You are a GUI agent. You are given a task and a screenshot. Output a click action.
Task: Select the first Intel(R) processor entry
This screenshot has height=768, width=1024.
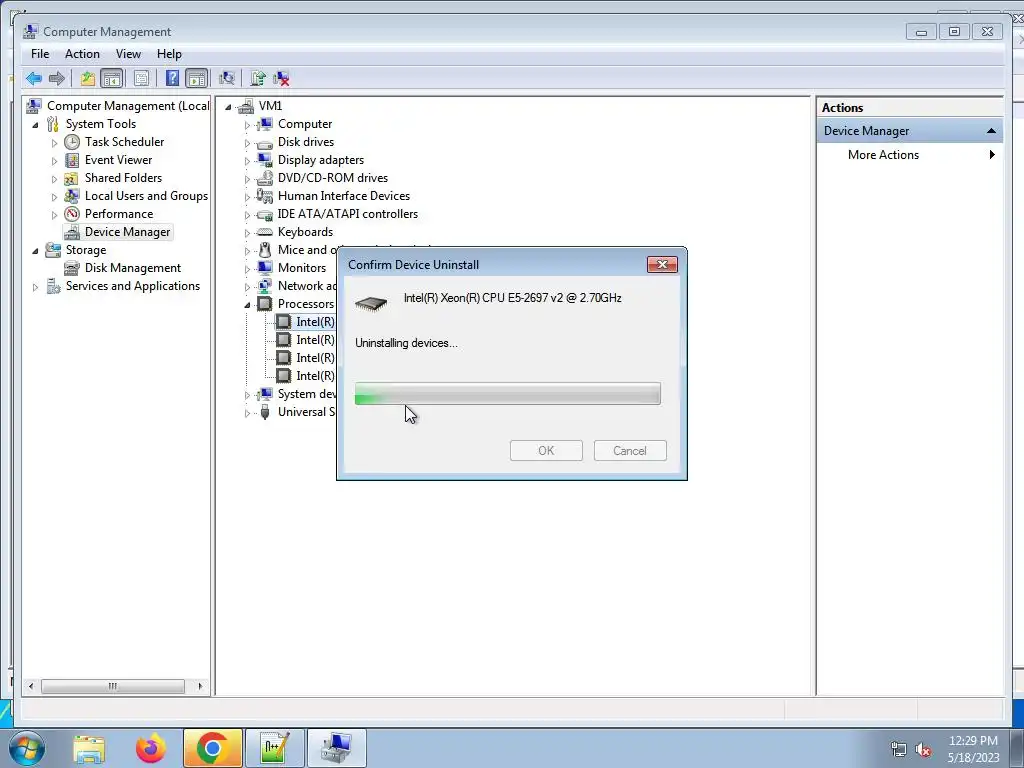pos(315,322)
